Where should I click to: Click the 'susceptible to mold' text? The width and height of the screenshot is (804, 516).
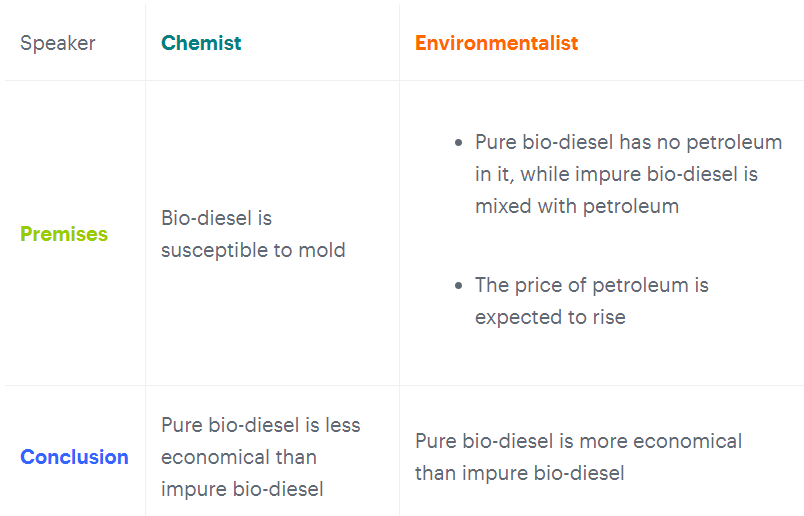tap(253, 250)
